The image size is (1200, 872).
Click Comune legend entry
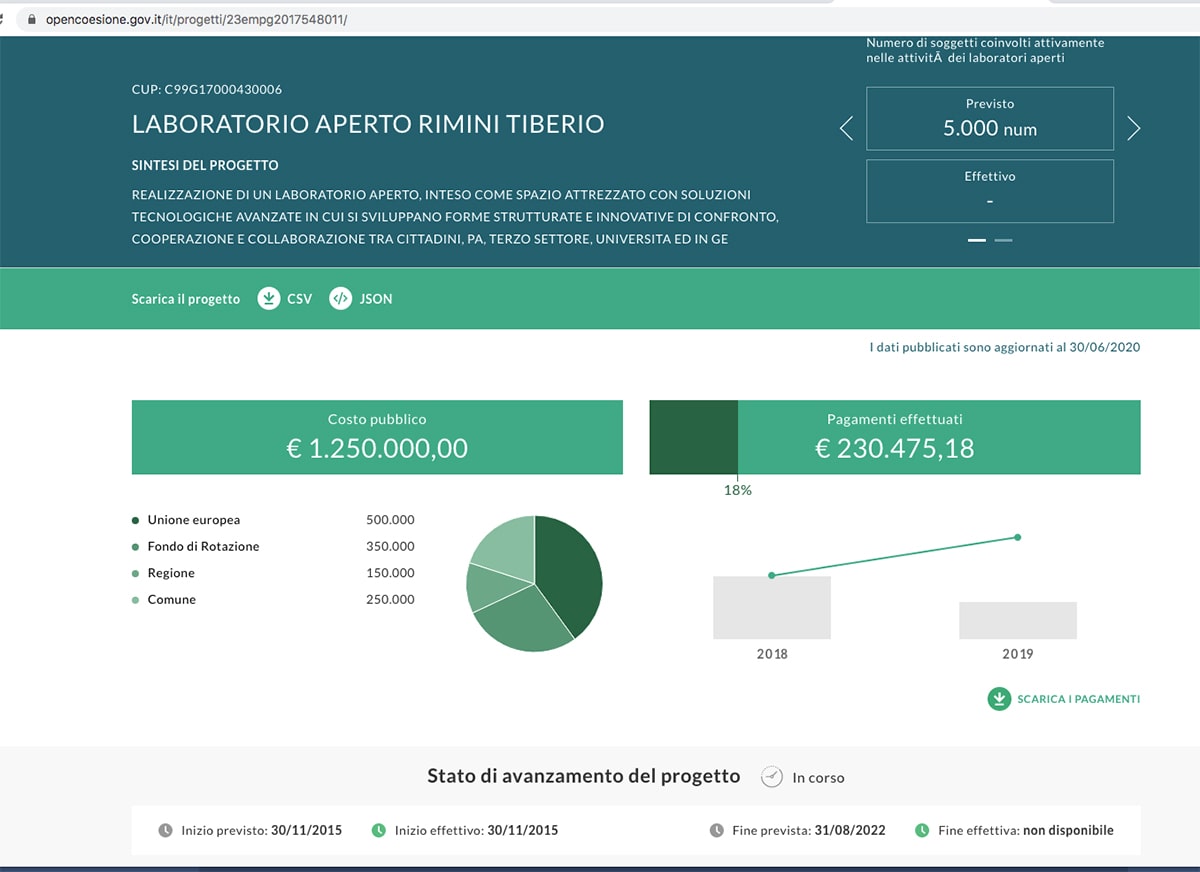pos(164,599)
